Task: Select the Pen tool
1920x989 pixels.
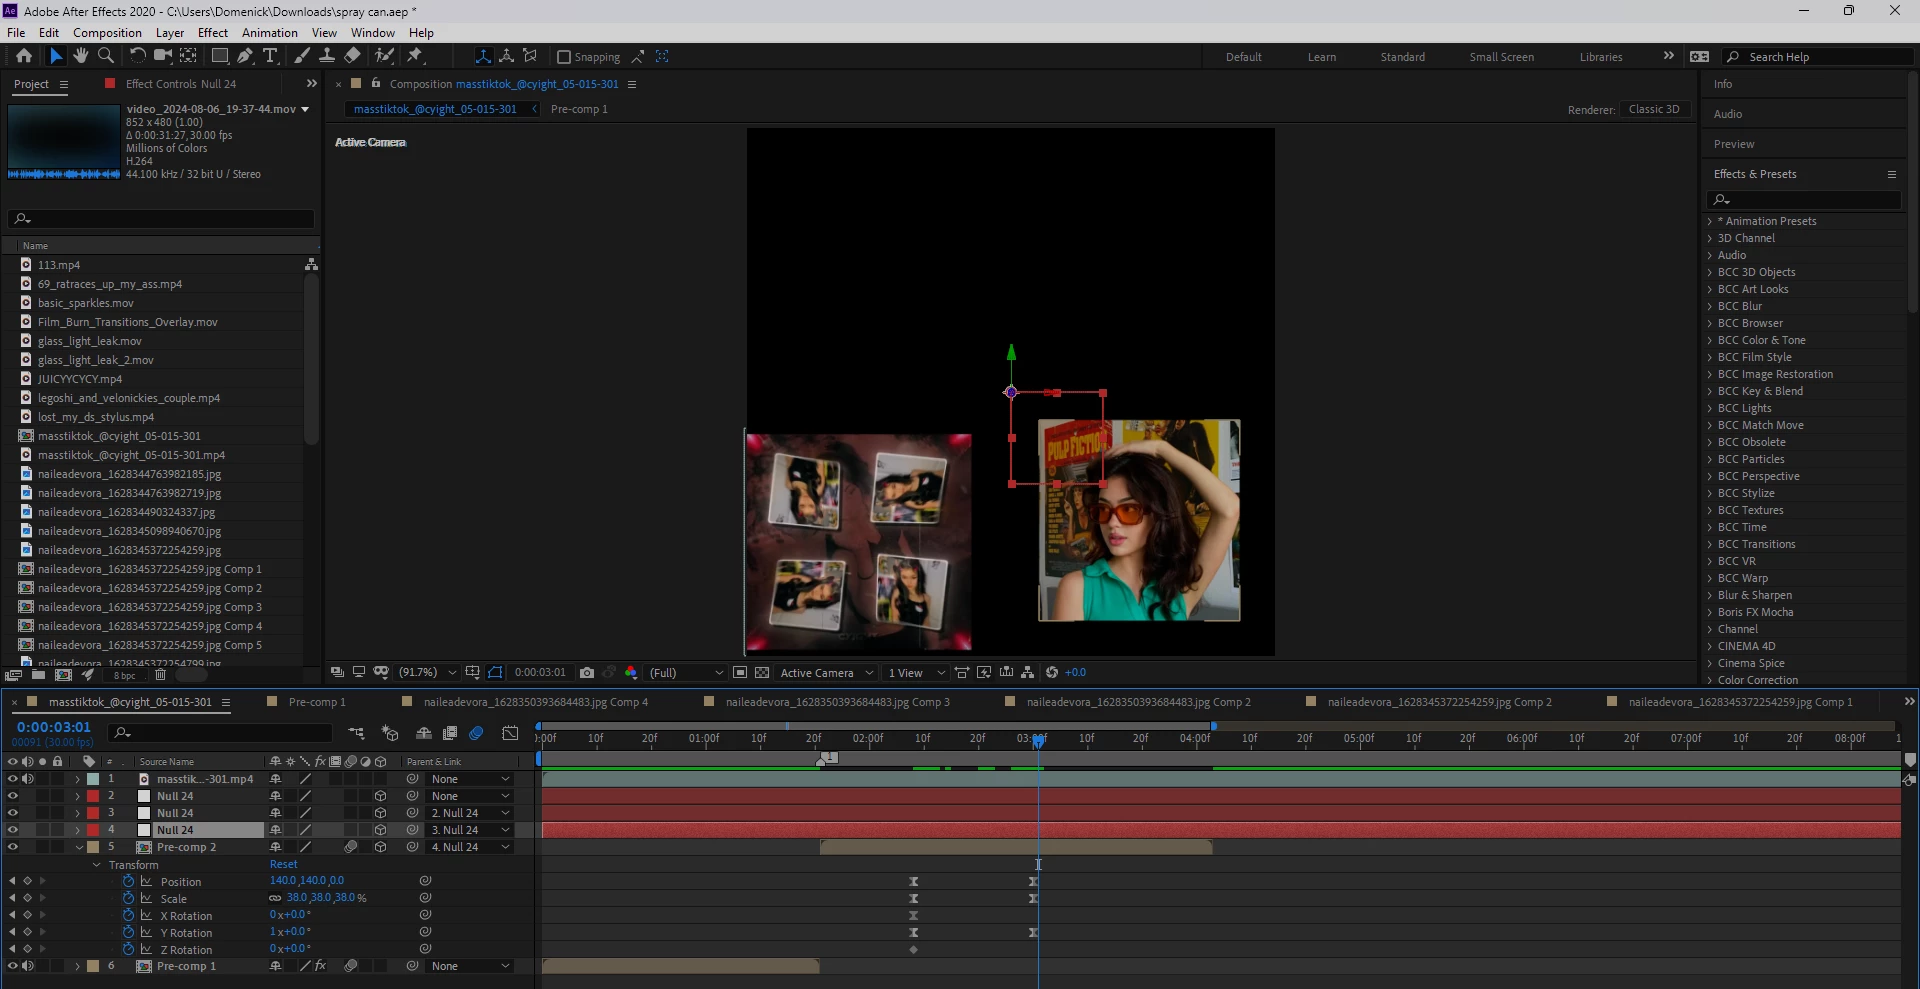Action: [x=245, y=56]
